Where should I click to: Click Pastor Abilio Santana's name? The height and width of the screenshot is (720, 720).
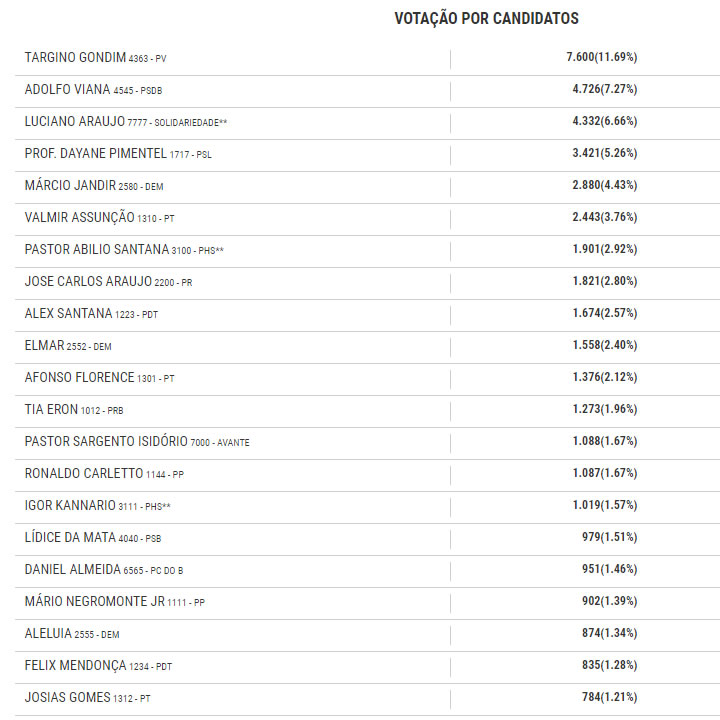(97, 249)
